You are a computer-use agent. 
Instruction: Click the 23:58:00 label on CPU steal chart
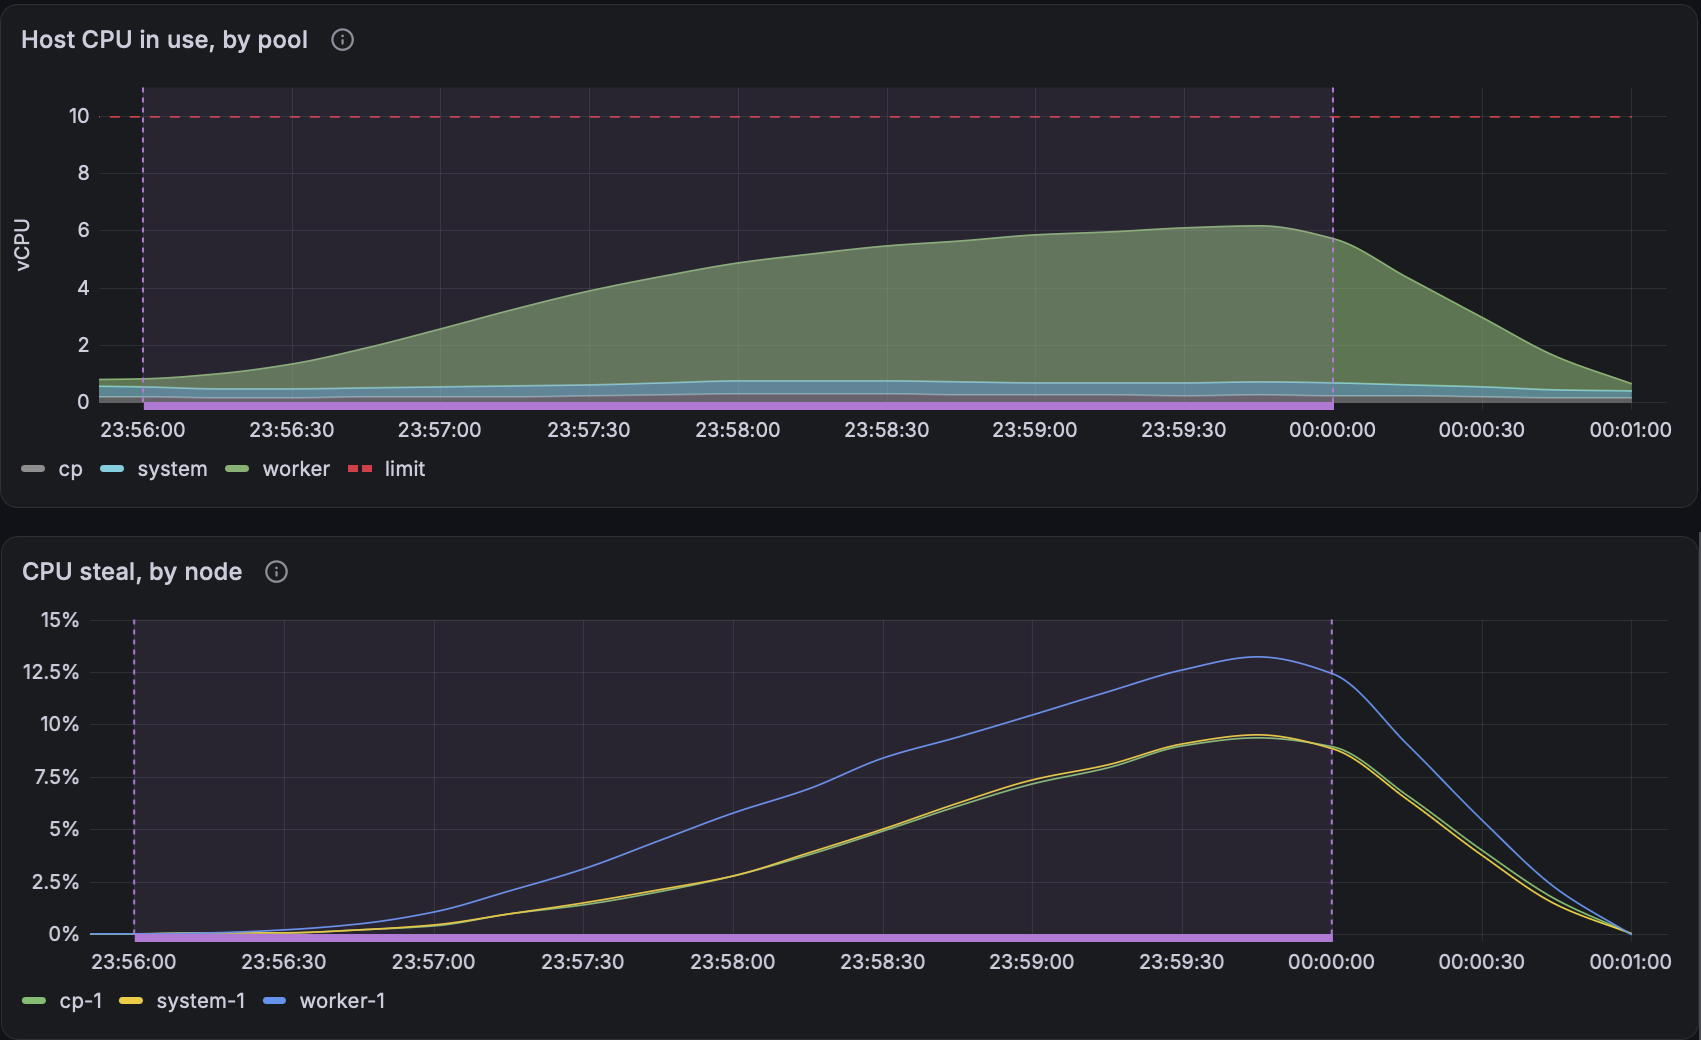732,962
